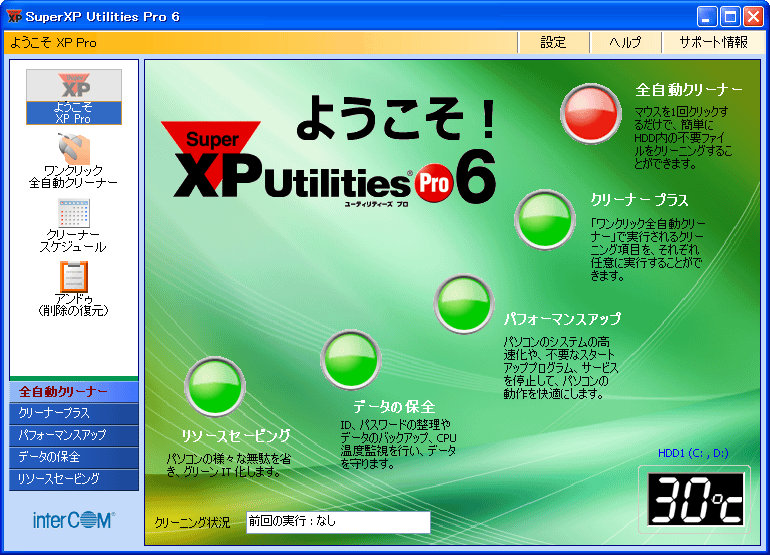Click the green リソースセービング orb

click(x=215, y=387)
